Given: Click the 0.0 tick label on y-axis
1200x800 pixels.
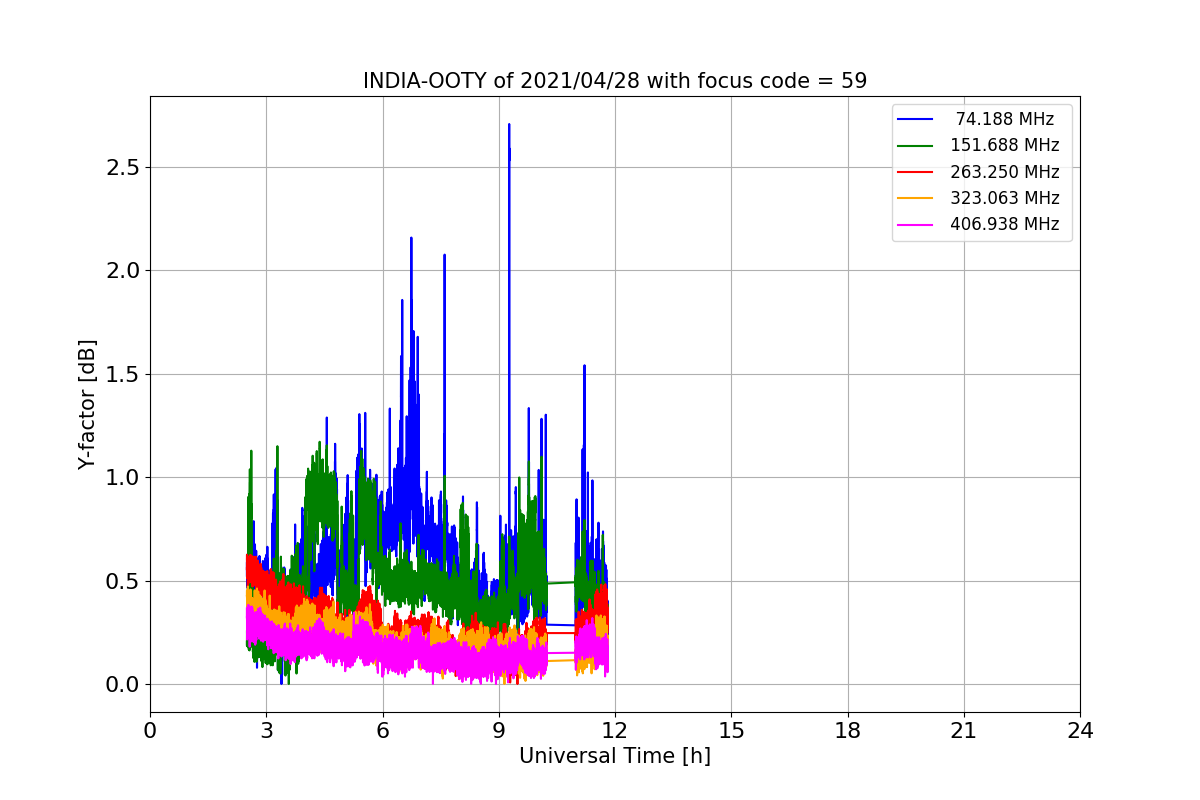Looking at the screenshot, I should (122, 685).
